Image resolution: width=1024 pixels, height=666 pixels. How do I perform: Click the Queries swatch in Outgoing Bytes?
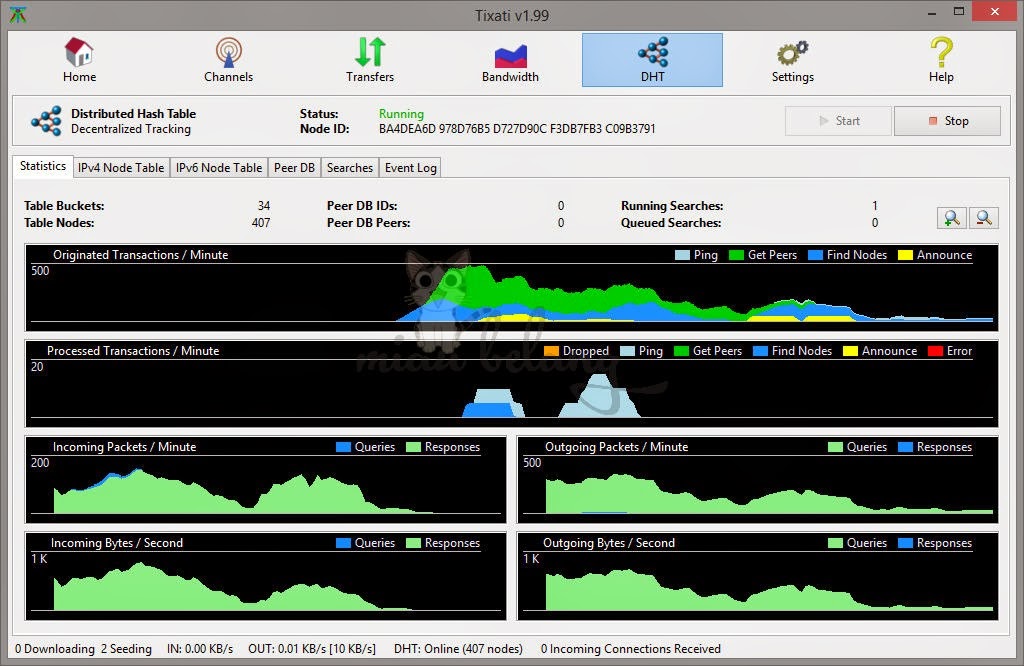tap(835, 543)
